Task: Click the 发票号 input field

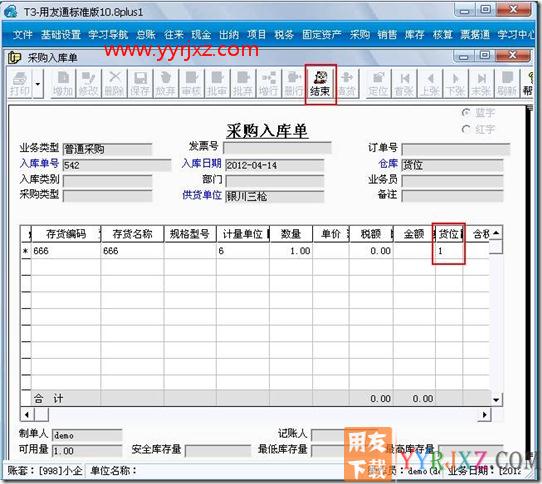Action: pyautogui.click(x=277, y=148)
